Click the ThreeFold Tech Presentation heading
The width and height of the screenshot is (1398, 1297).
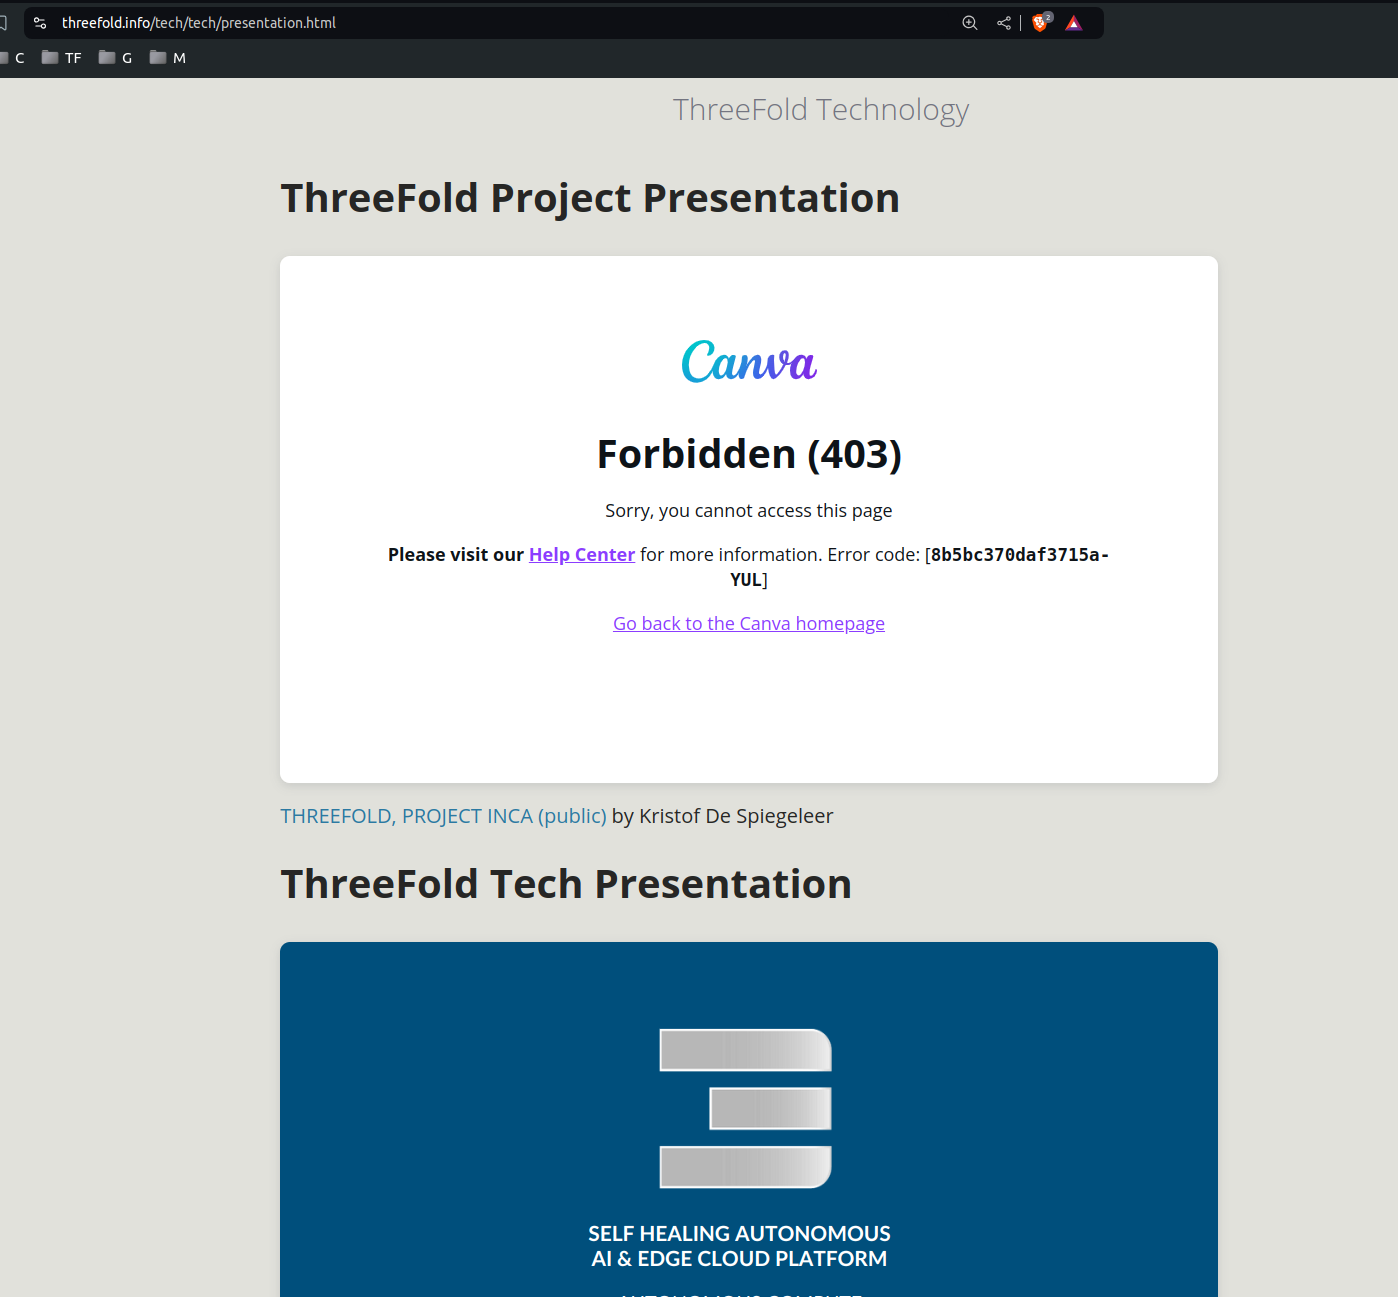point(566,884)
